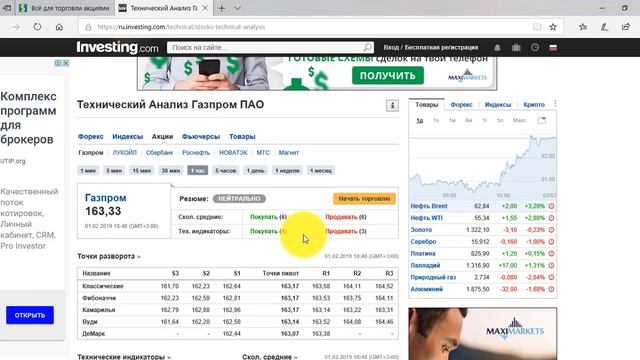Click the forward navigation arrow

click(x=16, y=27)
